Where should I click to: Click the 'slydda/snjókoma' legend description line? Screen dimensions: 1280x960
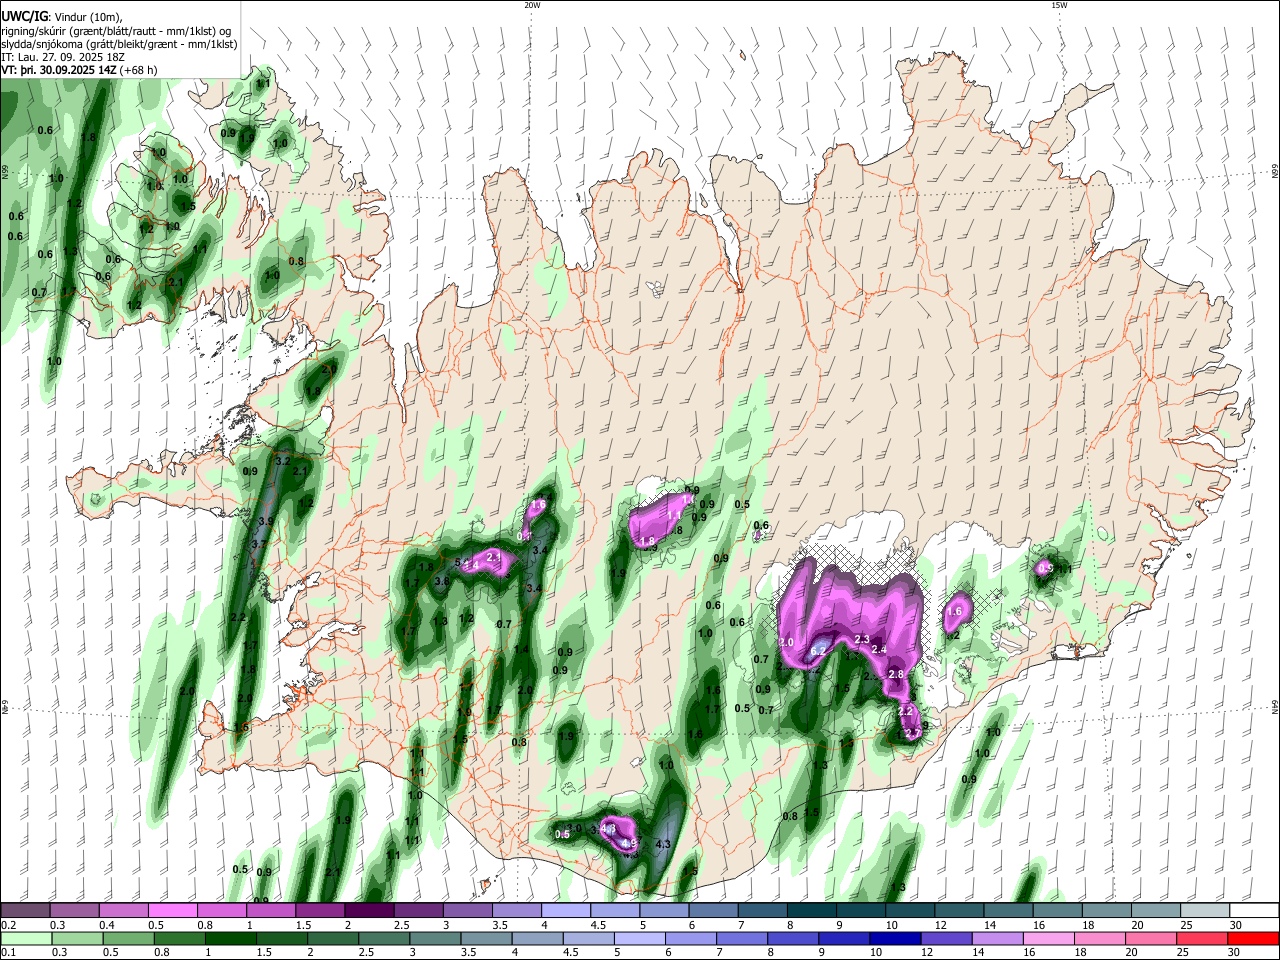tap(119, 44)
